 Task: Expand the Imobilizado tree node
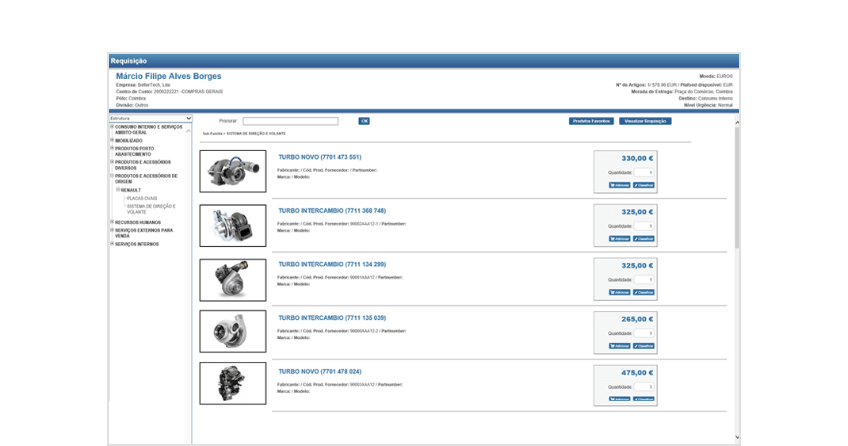point(112,141)
